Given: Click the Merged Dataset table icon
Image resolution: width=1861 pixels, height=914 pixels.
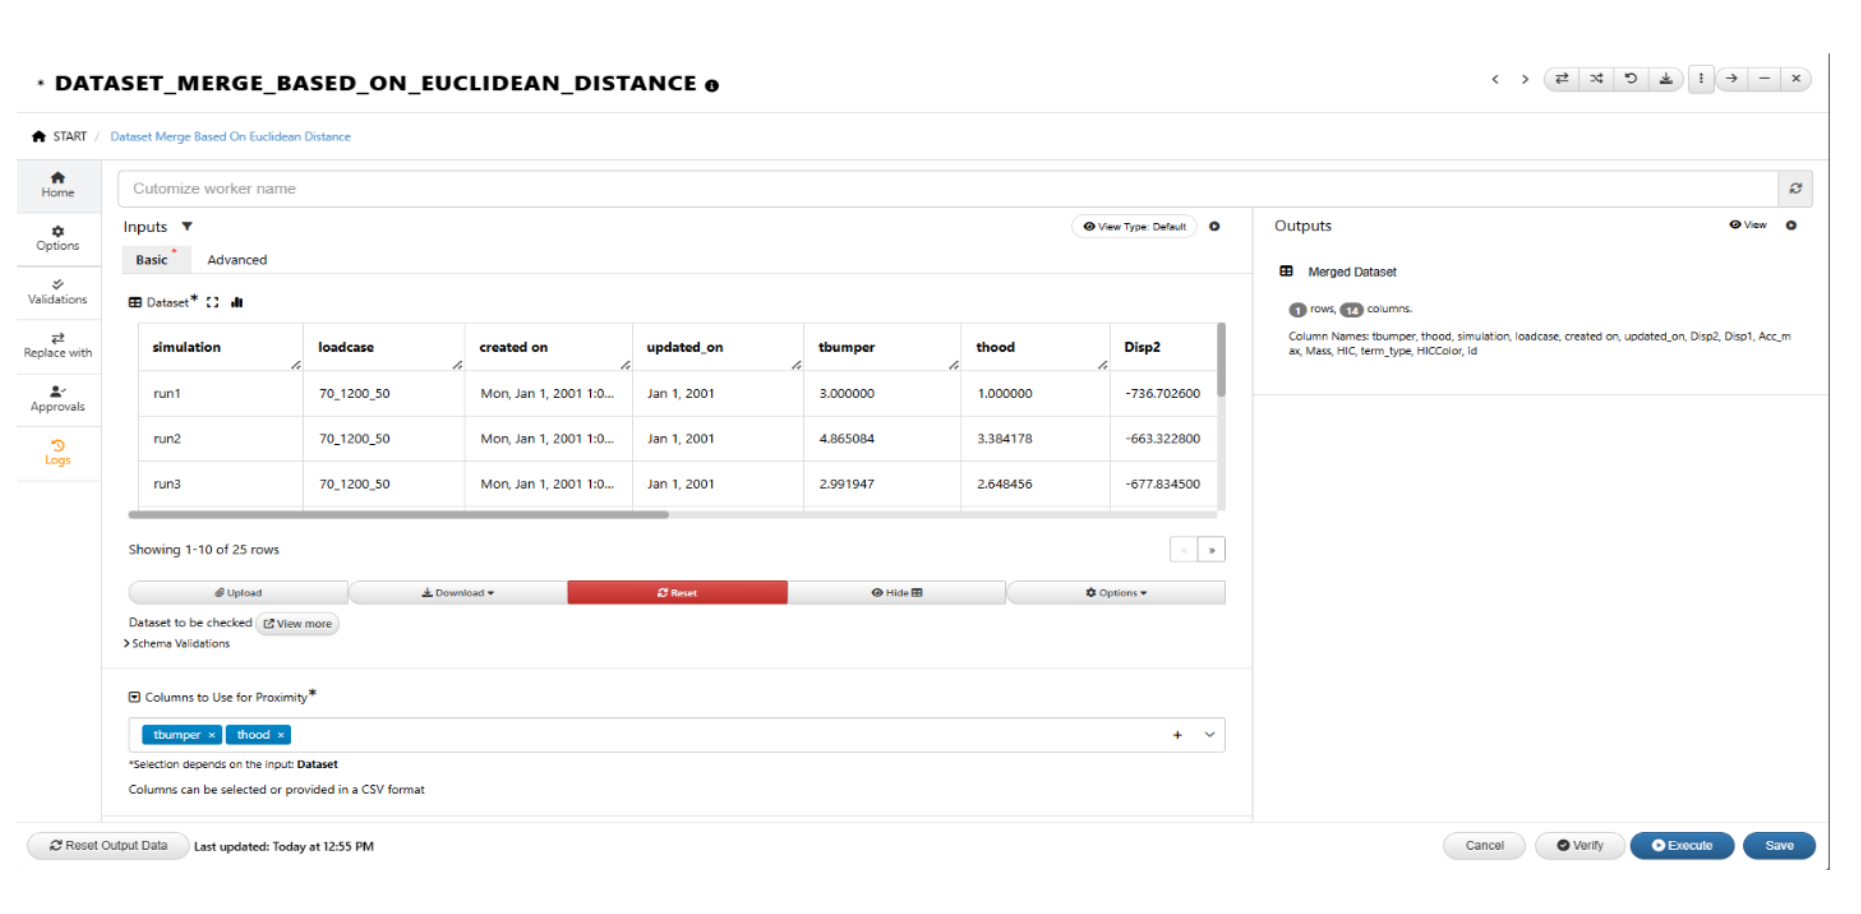Looking at the screenshot, I should point(1286,271).
